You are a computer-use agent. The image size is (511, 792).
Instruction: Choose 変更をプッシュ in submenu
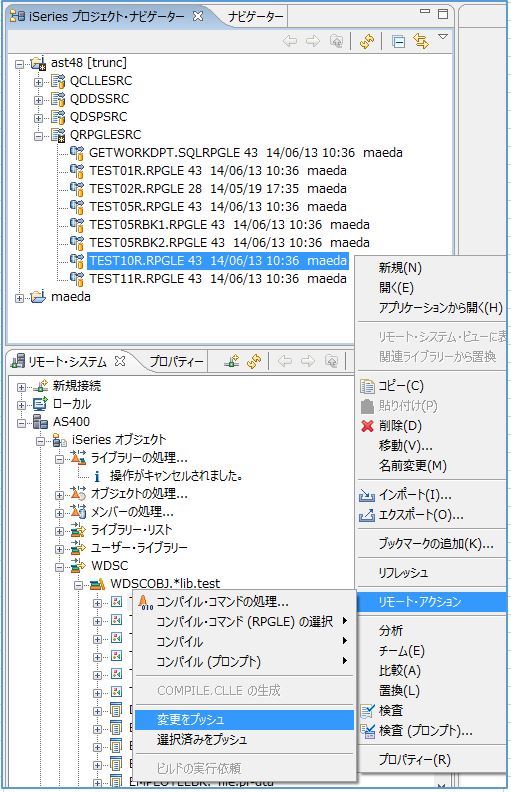coord(245,720)
